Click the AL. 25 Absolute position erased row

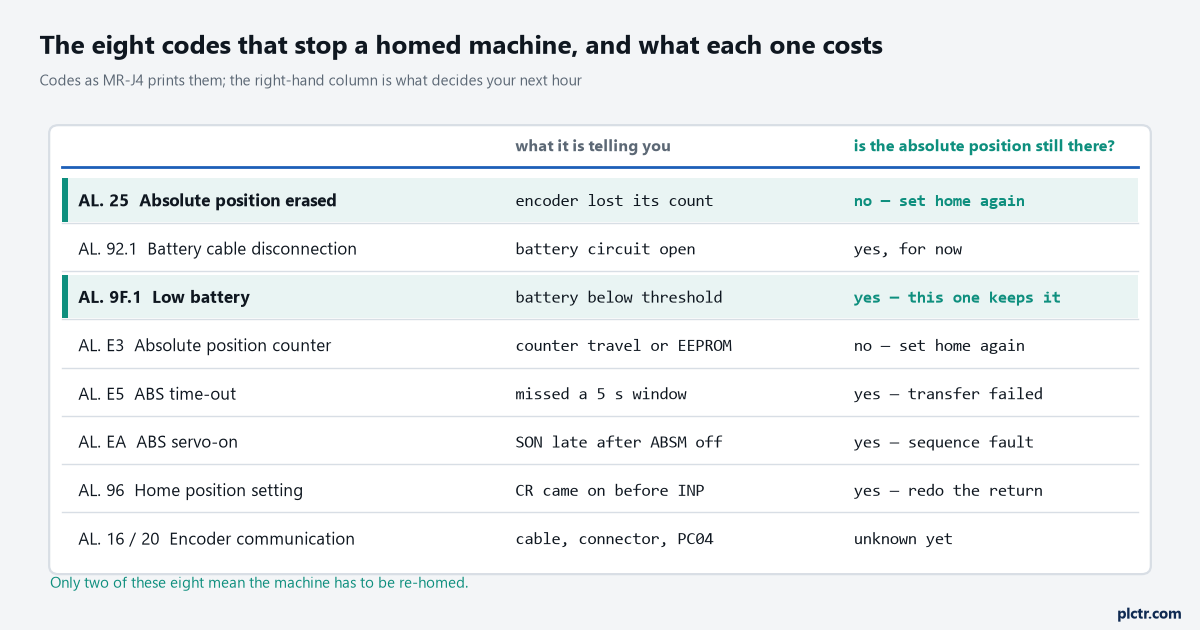(x=600, y=200)
